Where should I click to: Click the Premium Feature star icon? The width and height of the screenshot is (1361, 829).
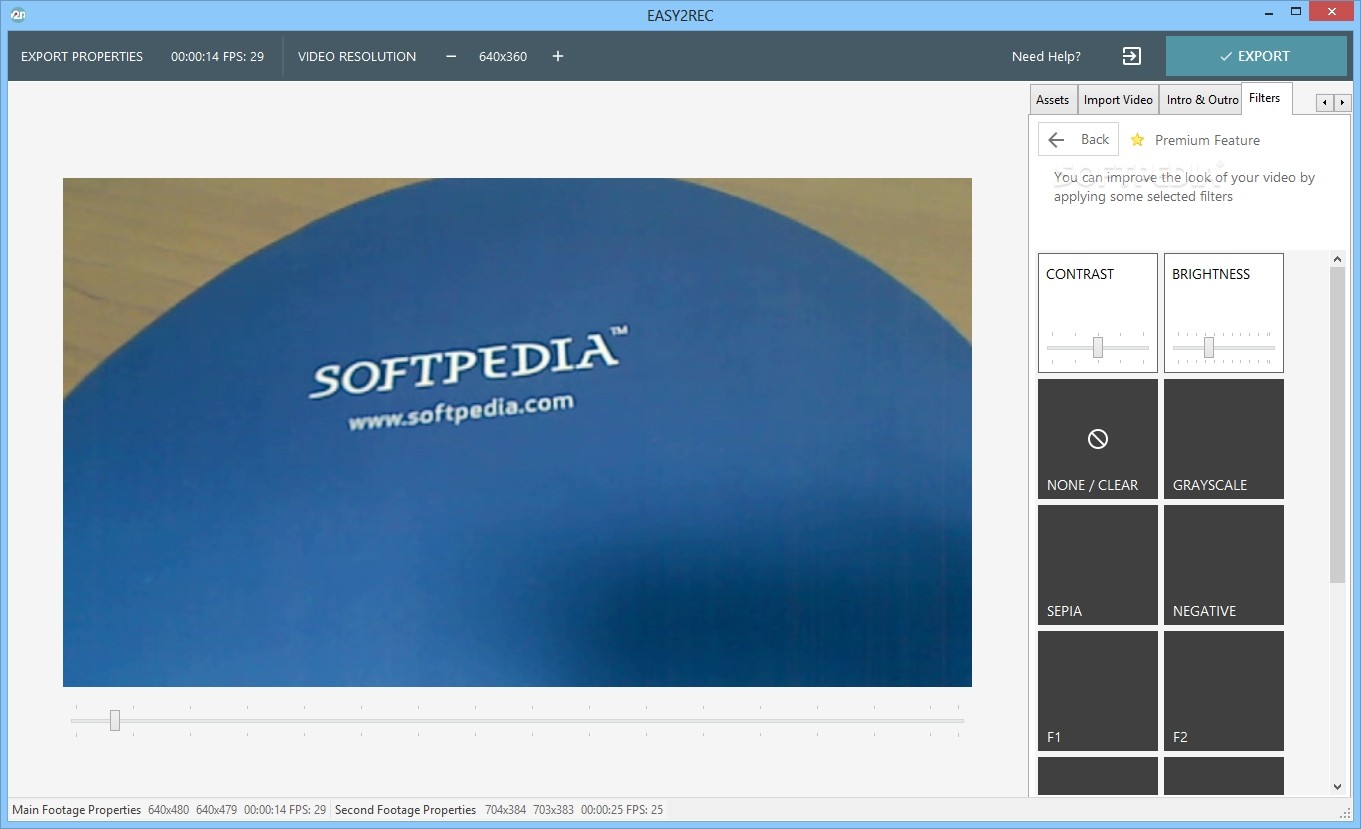point(1137,140)
